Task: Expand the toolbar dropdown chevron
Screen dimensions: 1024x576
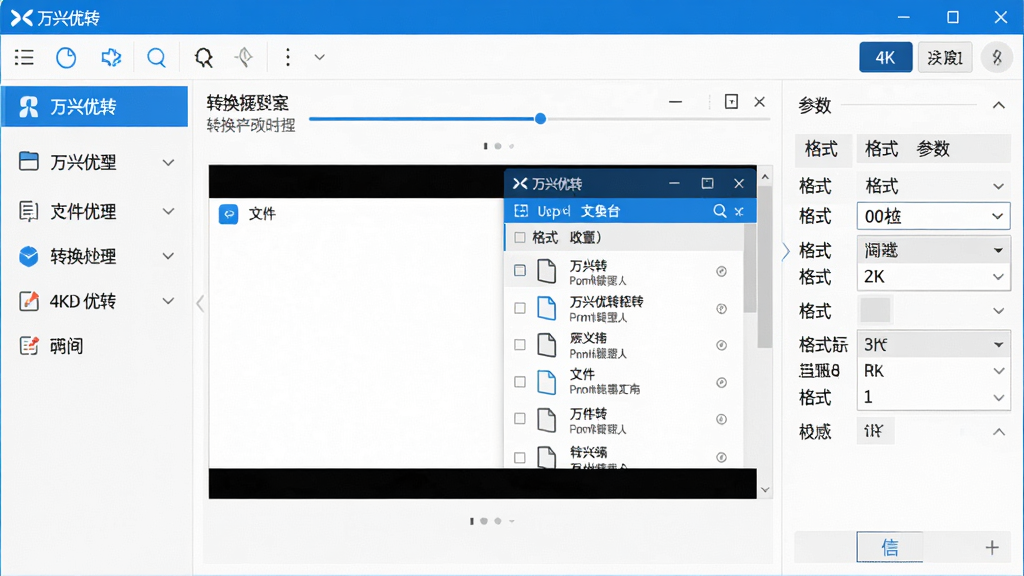Action: [x=319, y=57]
